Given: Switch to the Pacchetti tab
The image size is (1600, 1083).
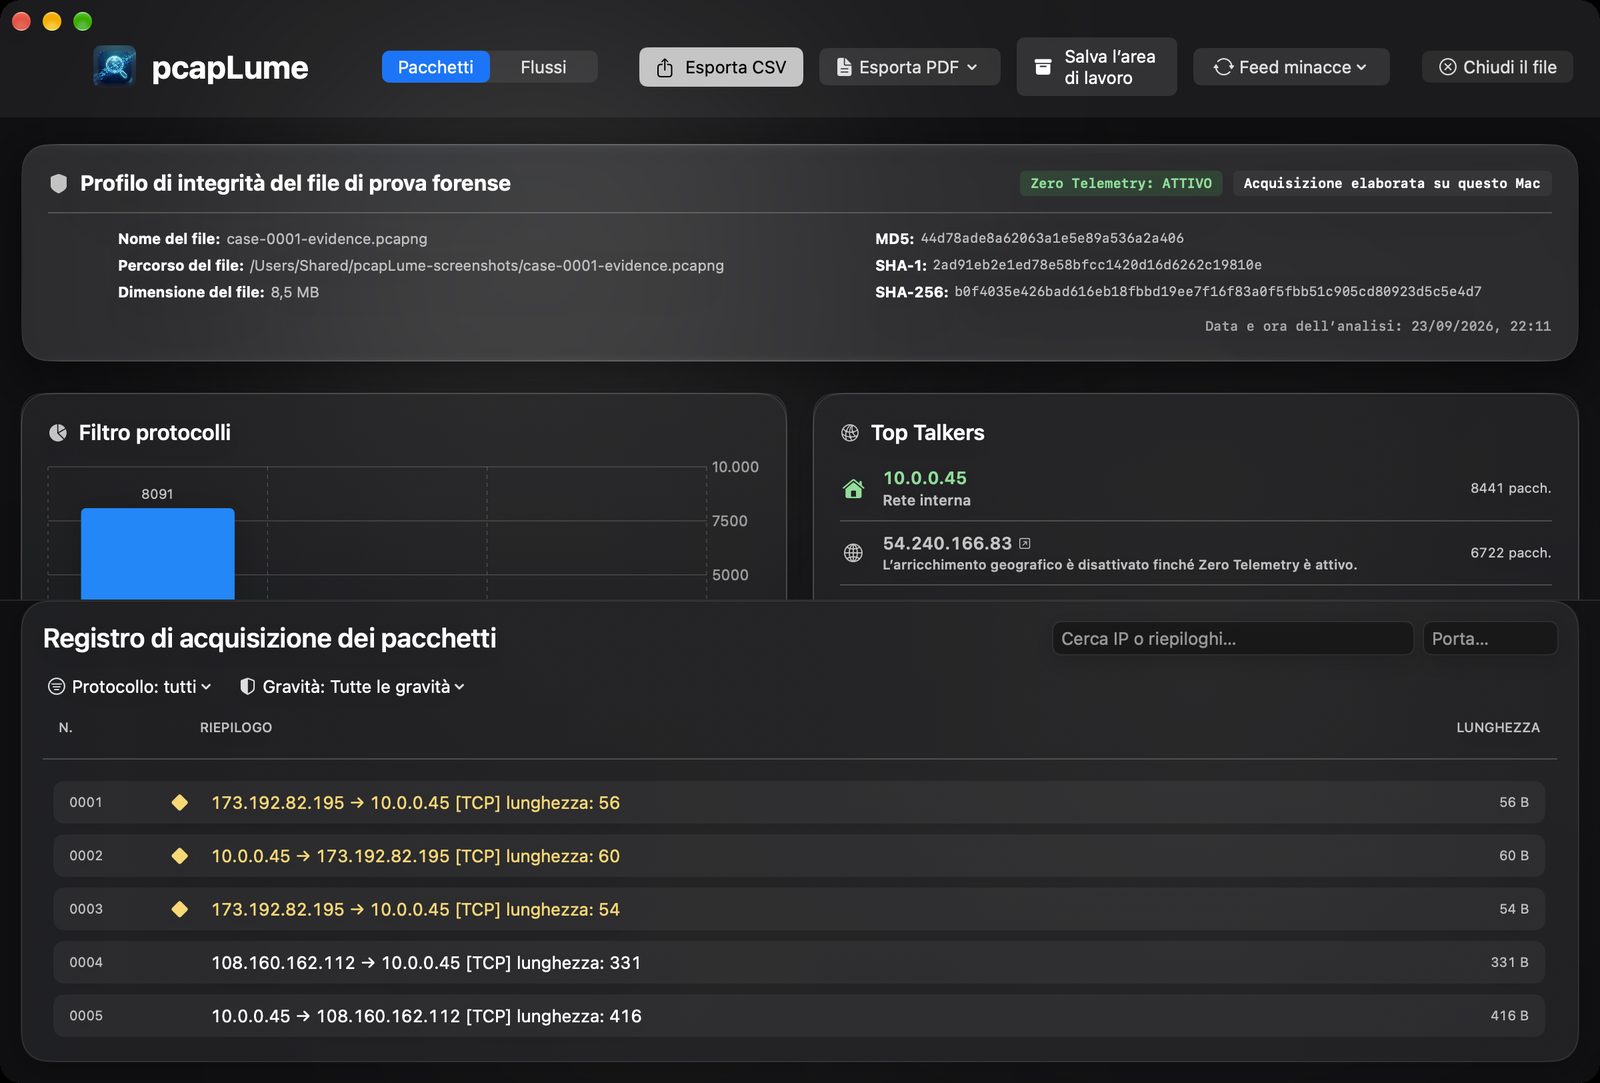Looking at the screenshot, I should click(x=435, y=67).
